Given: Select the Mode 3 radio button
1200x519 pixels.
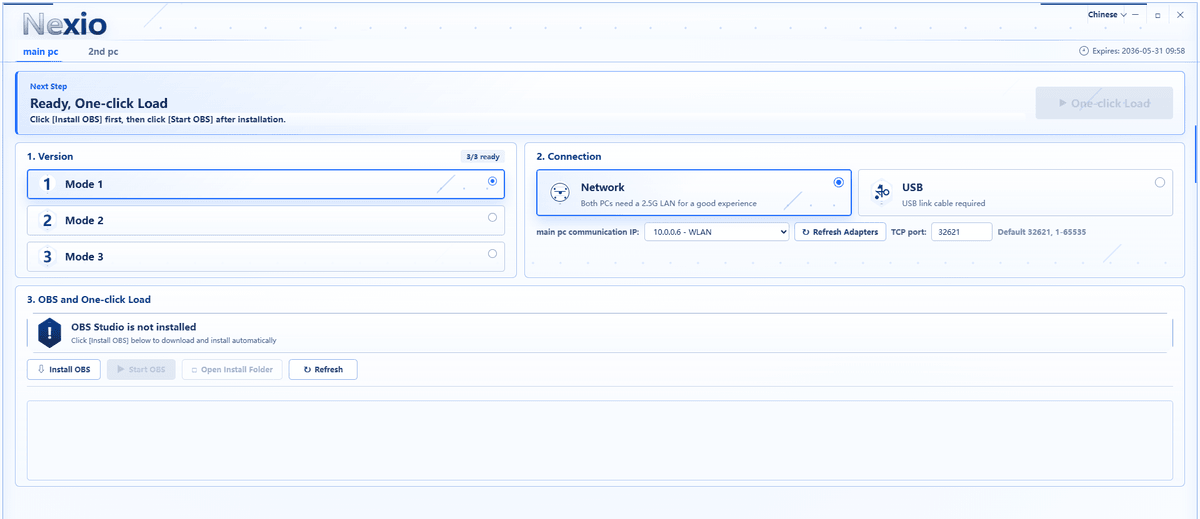Looking at the screenshot, I should click(492, 253).
